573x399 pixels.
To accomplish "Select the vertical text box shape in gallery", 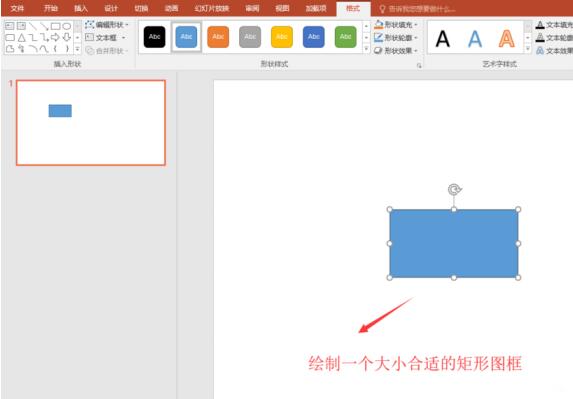I will tap(21, 26).
